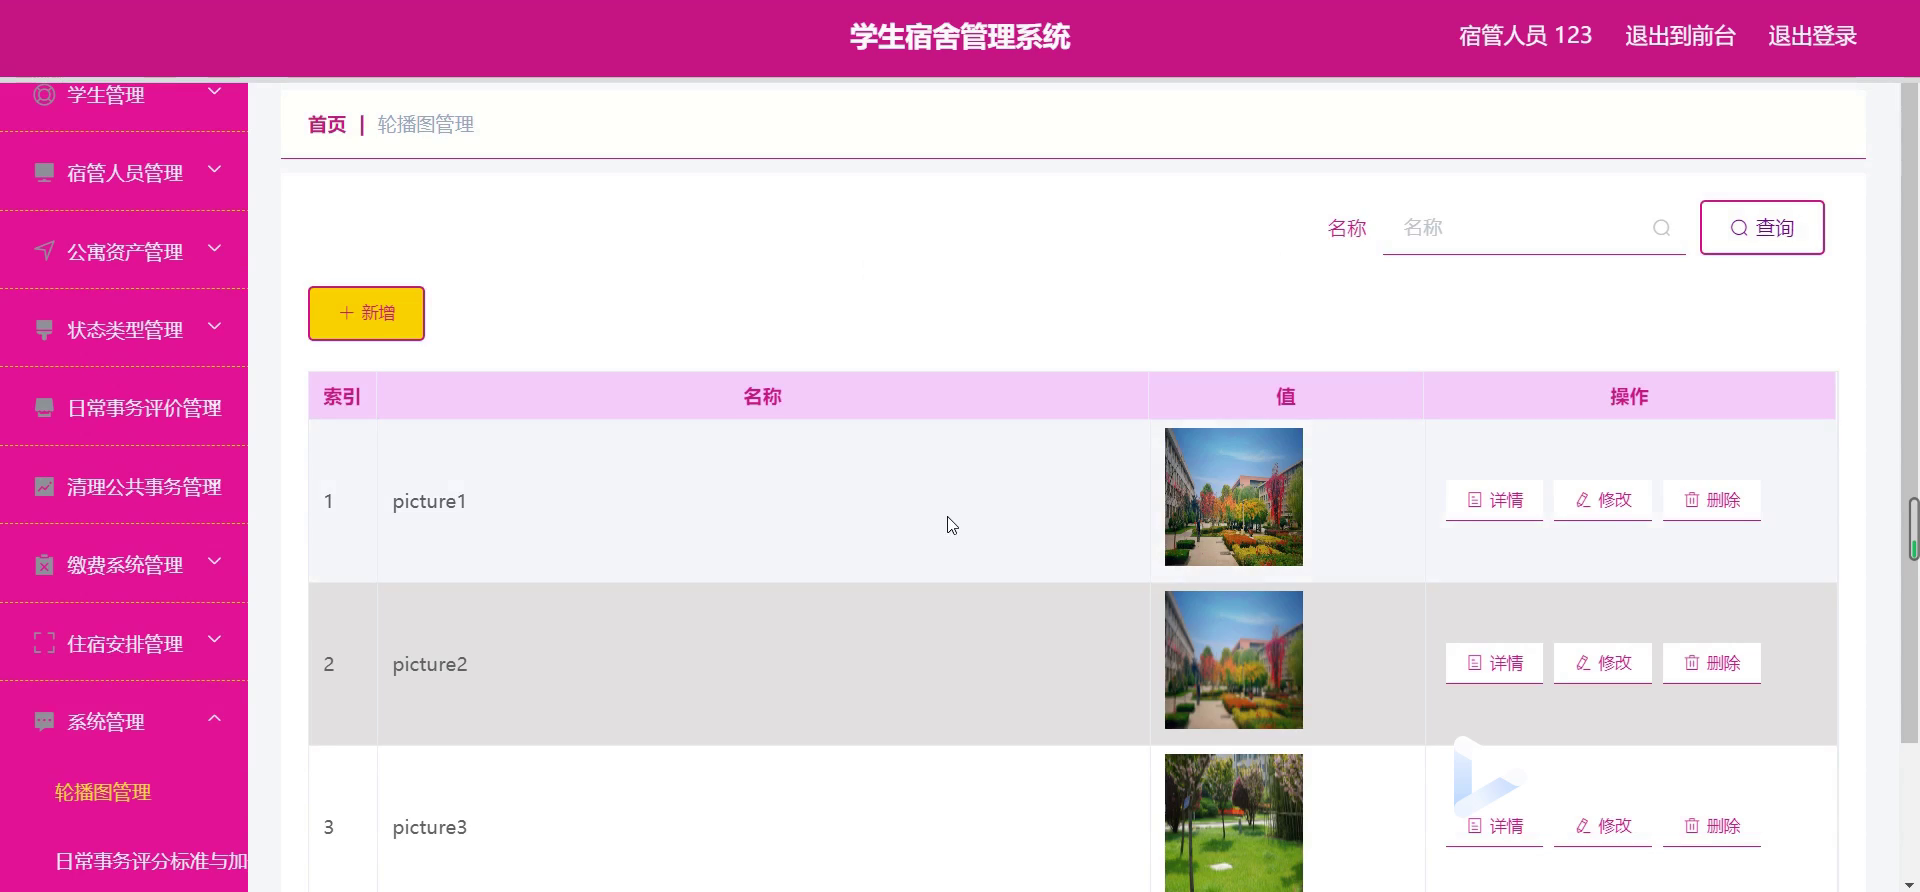This screenshot has height=892, width=1920.
Task: Go to 首页 breadcrumb
Action: [x=327, y=125]
